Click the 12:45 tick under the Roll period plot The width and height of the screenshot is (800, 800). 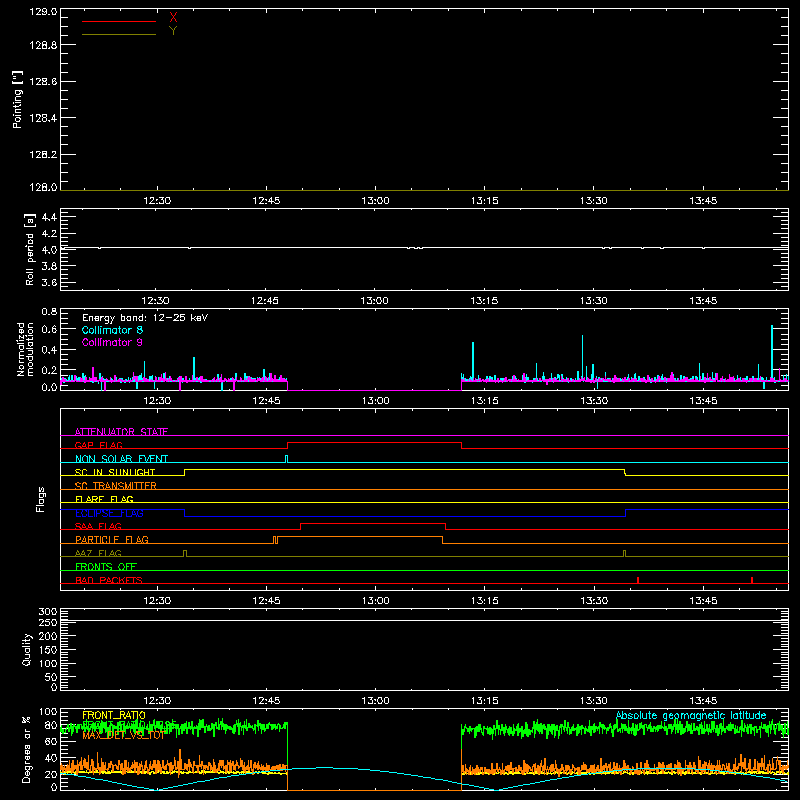(x=265, y=301)
